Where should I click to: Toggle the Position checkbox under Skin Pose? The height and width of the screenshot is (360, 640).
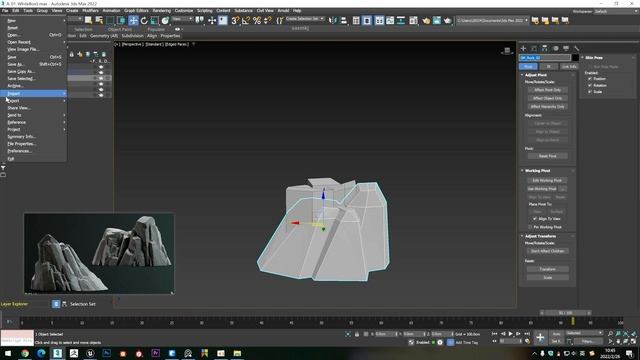pos(590,79)
